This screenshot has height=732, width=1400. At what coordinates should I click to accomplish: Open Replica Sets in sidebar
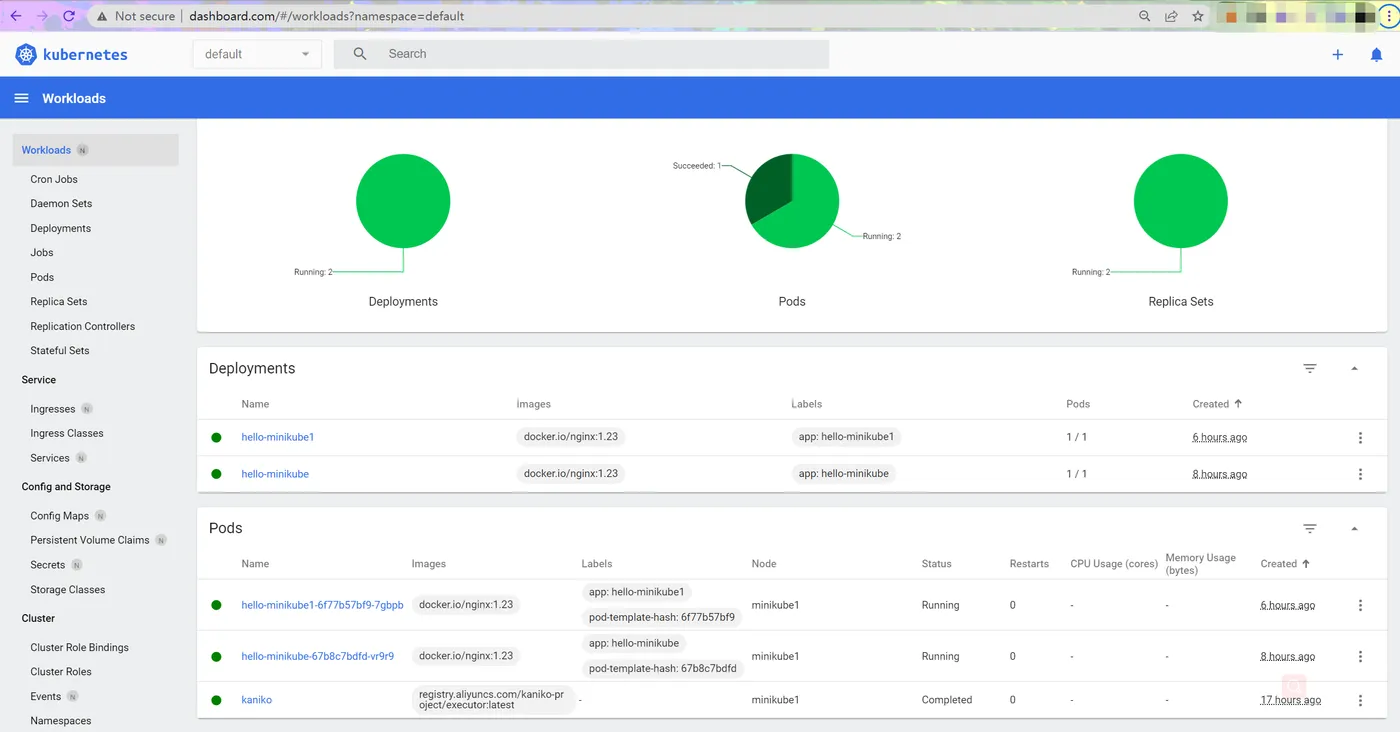tap(59, 301)
